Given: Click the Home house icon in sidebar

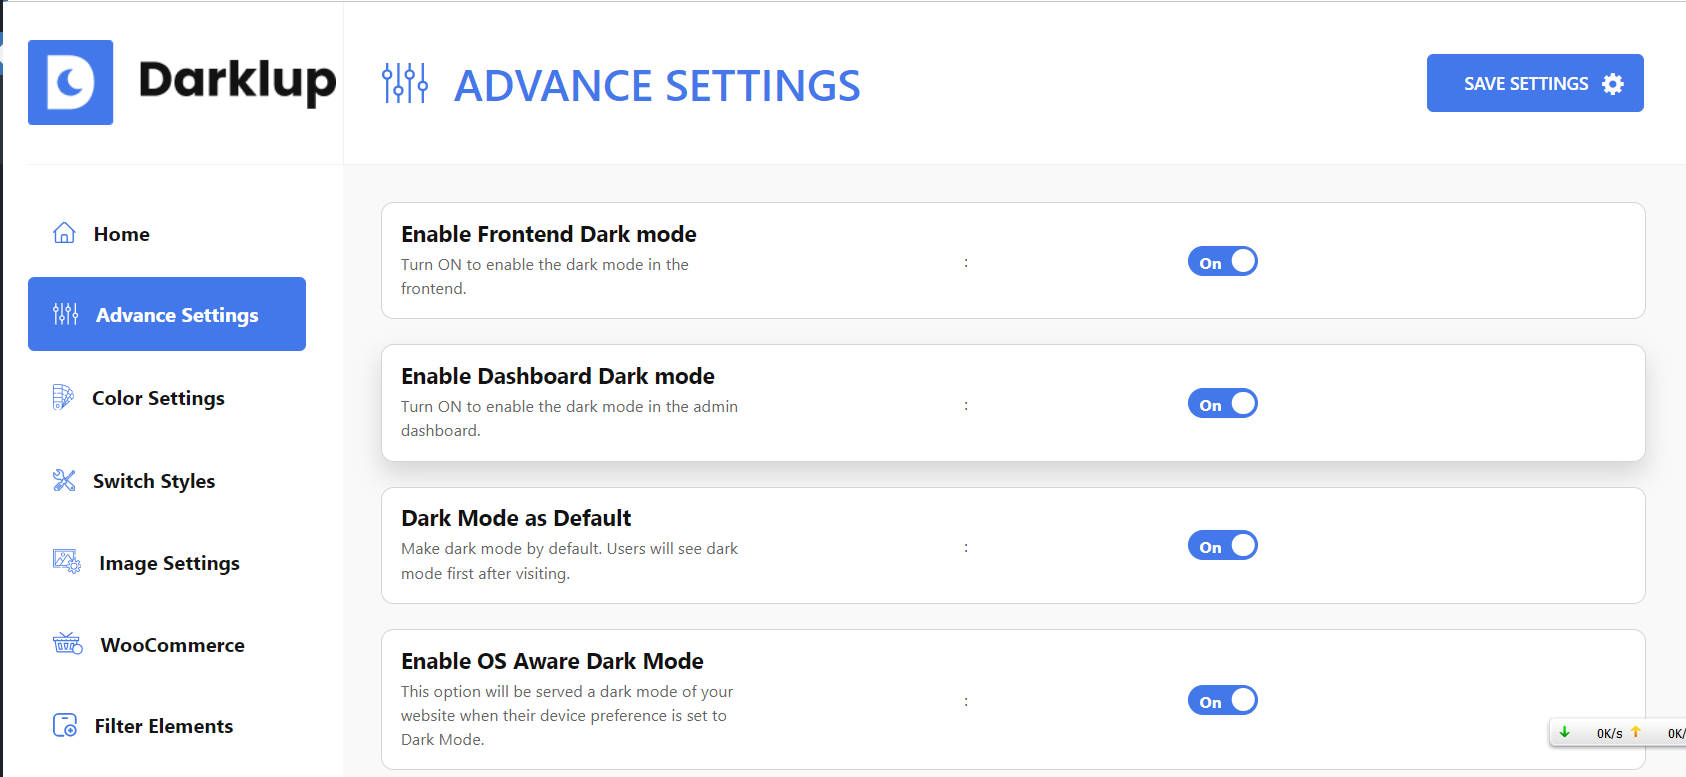Looking at the screenshot, I should 64,233.
